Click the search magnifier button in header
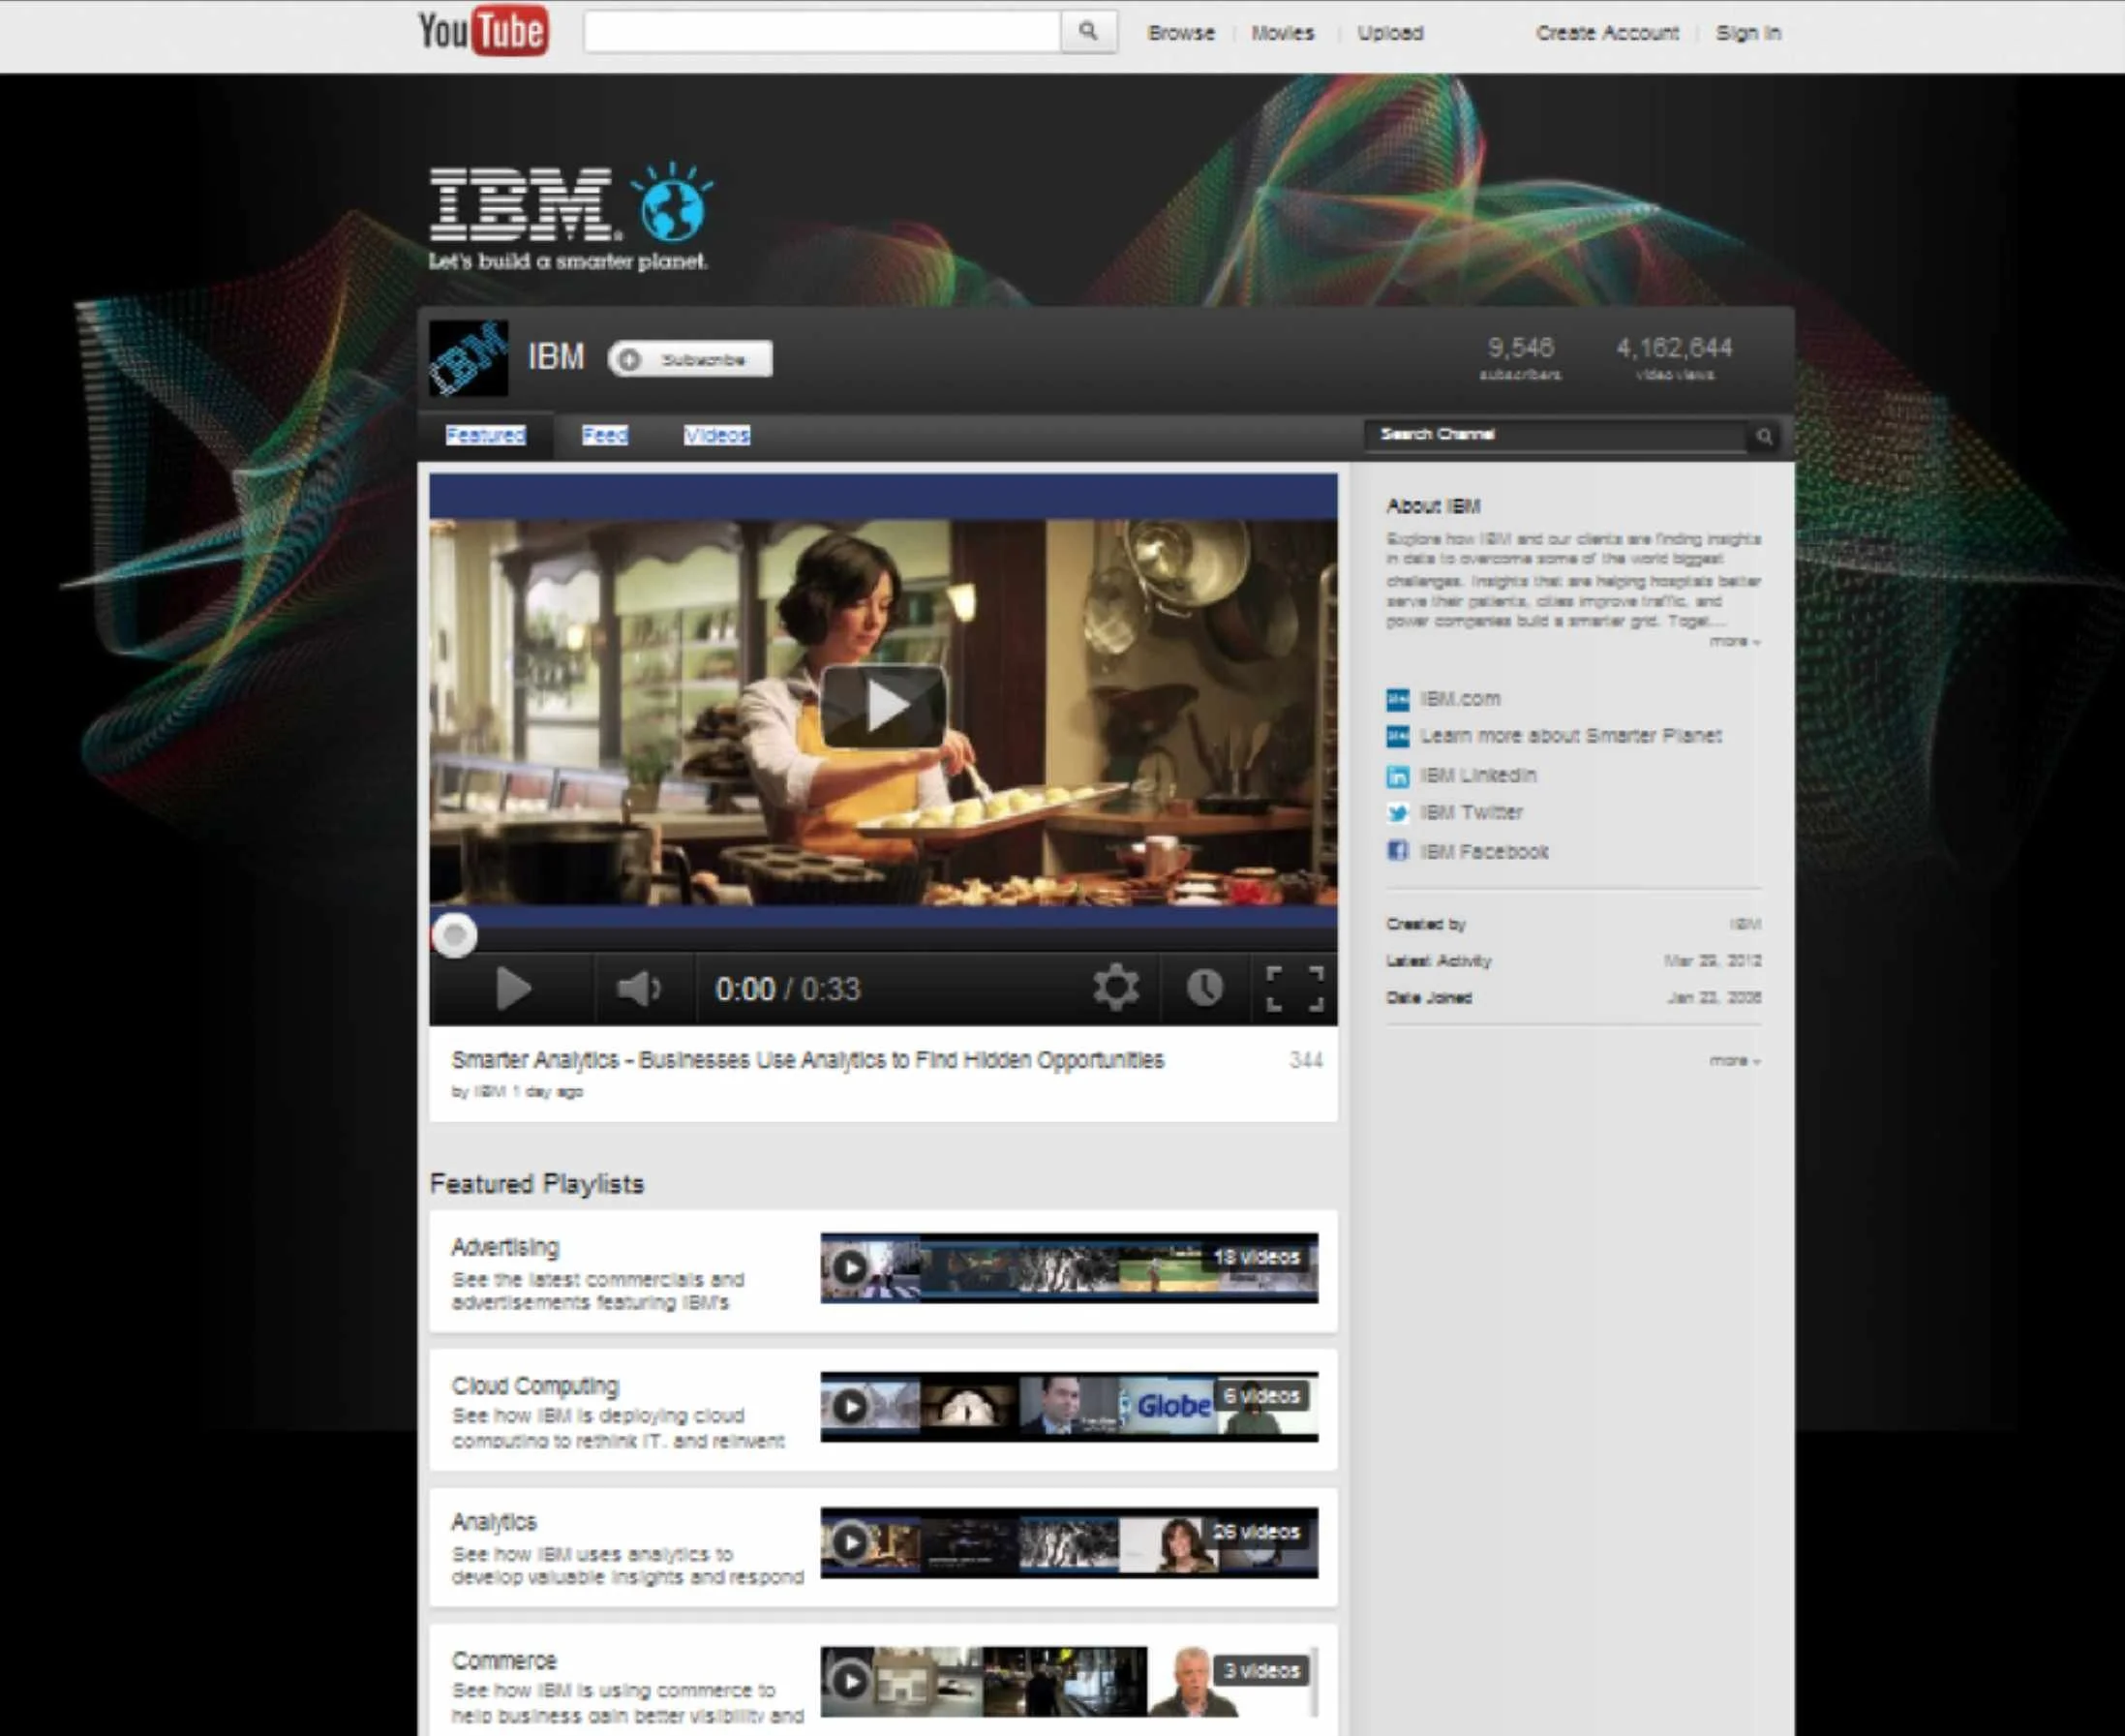 (x=1088, y=32)
